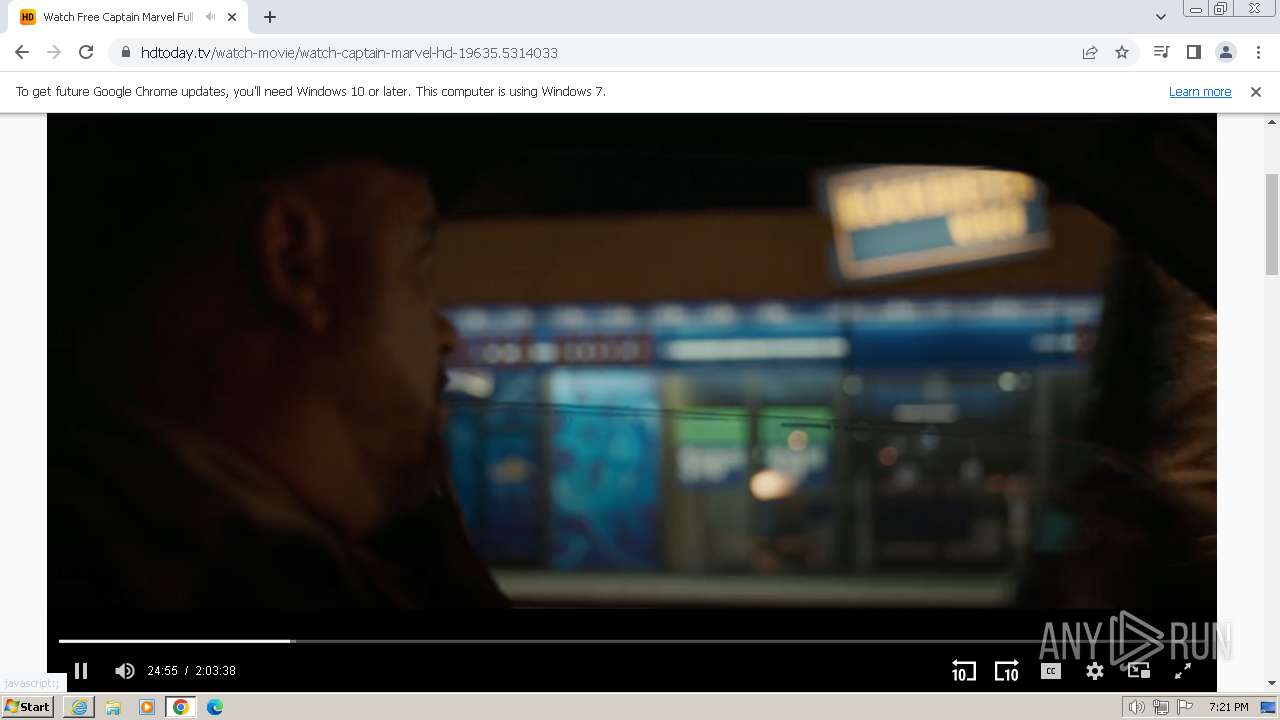Open Chrome three-dot menu
The image size is (1280, 720).
[1258, 52]
